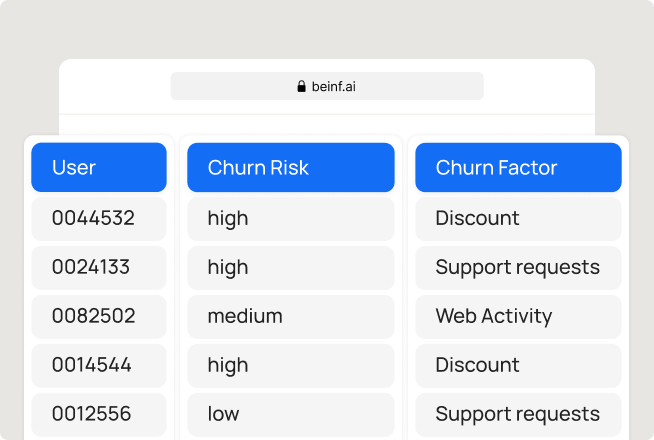Select the low churn risk cell
The width and height of the screenshot is (654, 440).
[290, 414]
